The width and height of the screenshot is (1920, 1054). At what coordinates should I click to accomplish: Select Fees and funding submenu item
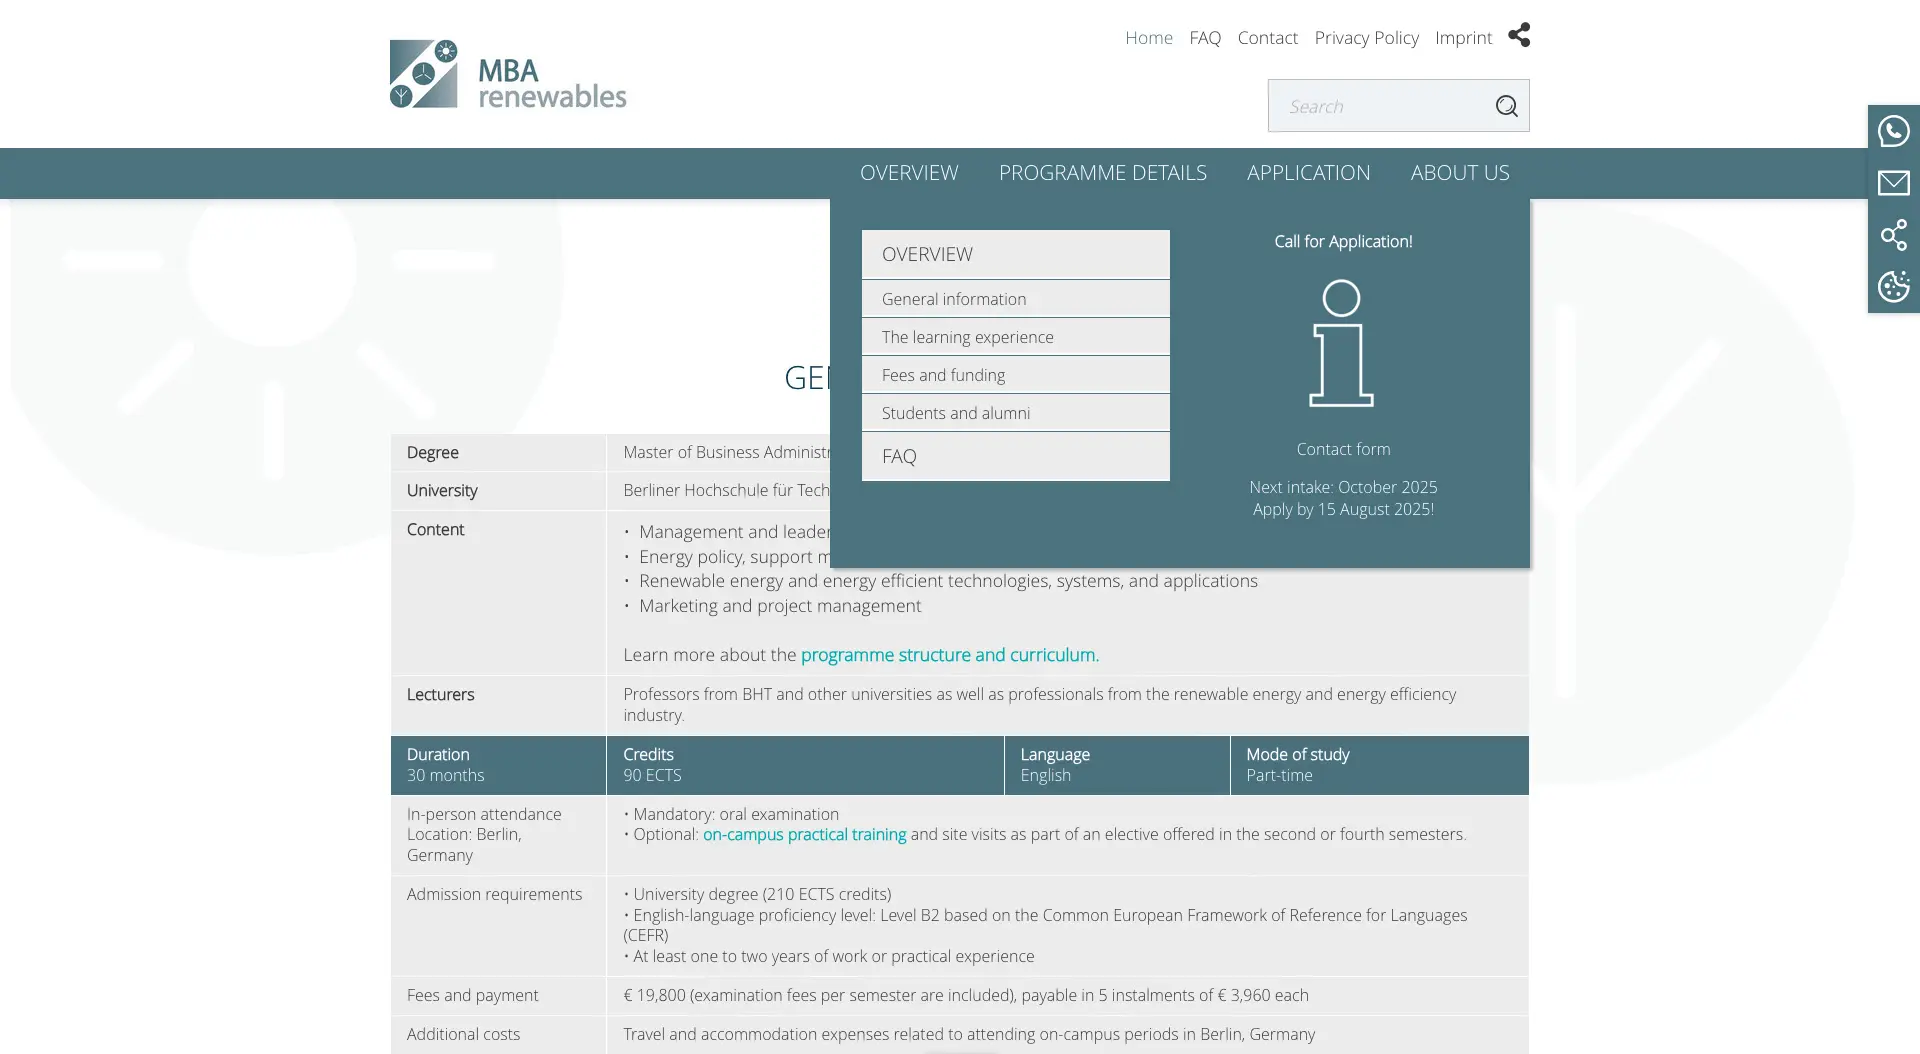pyautogui.click(x=1015, y=375)
